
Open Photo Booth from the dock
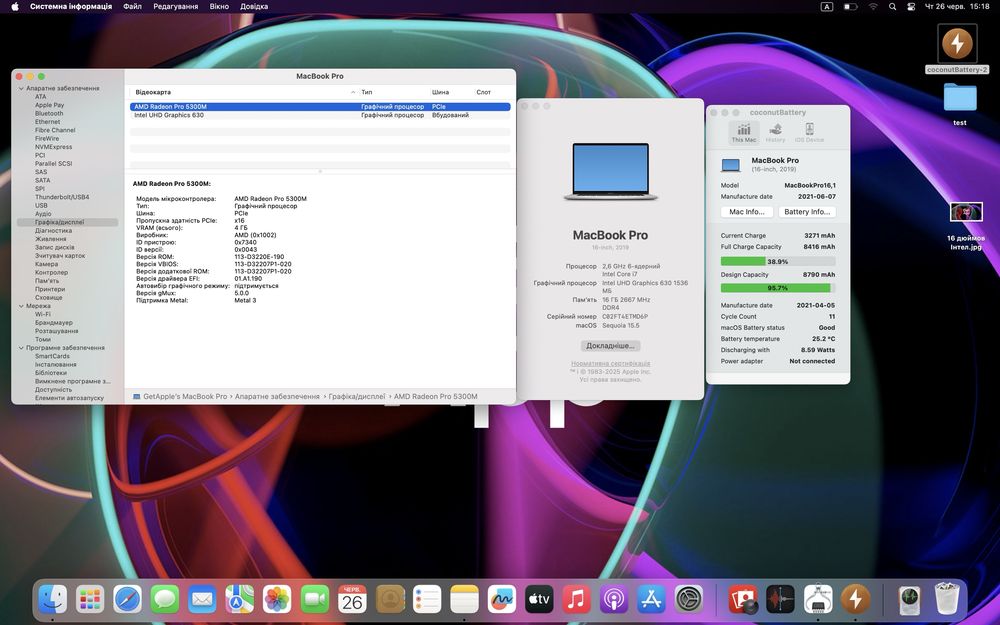point(743,599)
